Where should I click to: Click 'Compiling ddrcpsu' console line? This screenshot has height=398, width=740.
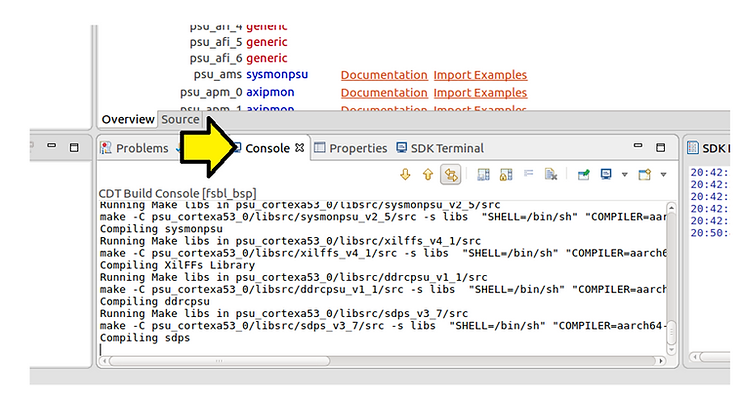[155, 302]
